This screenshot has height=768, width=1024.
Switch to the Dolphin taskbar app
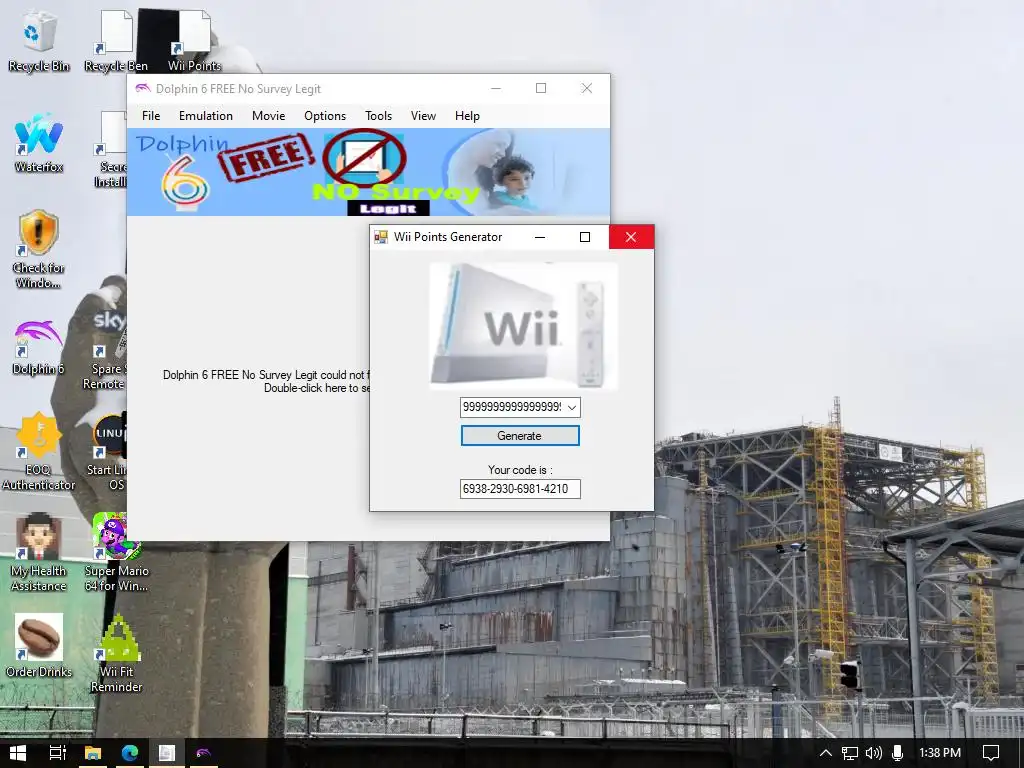point(203,753)
